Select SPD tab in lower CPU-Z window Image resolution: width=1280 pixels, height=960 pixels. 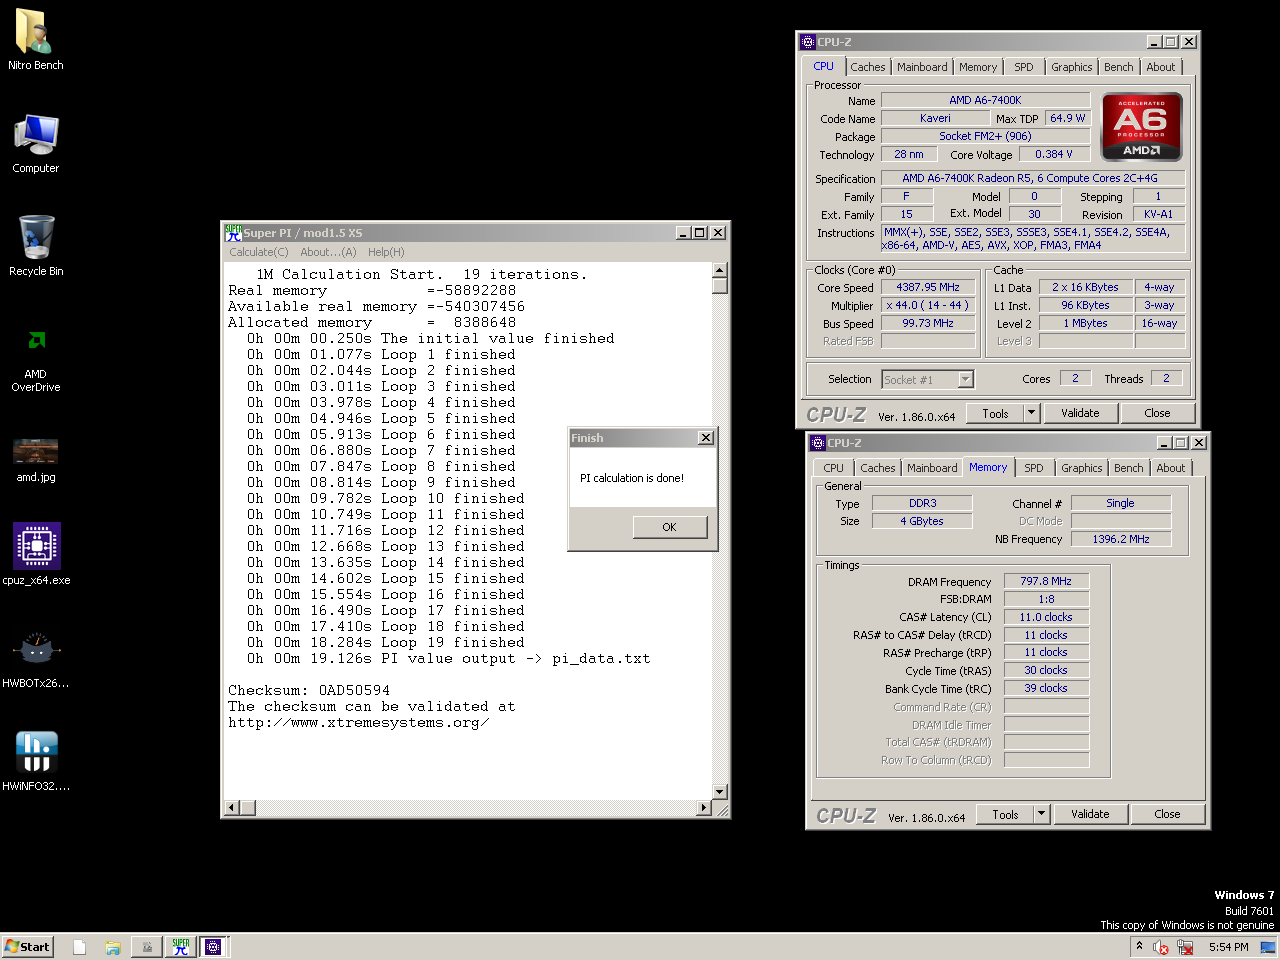point(1034,468)
